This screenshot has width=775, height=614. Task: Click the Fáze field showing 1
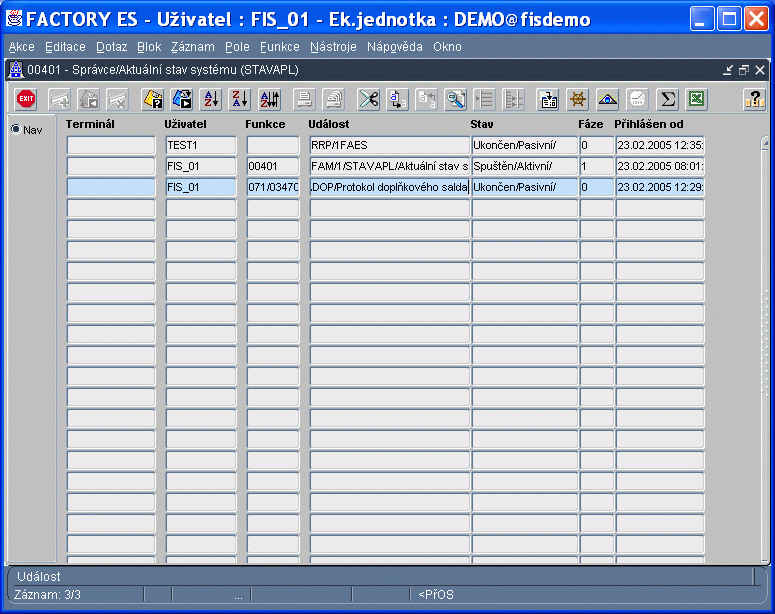point(597,166)
